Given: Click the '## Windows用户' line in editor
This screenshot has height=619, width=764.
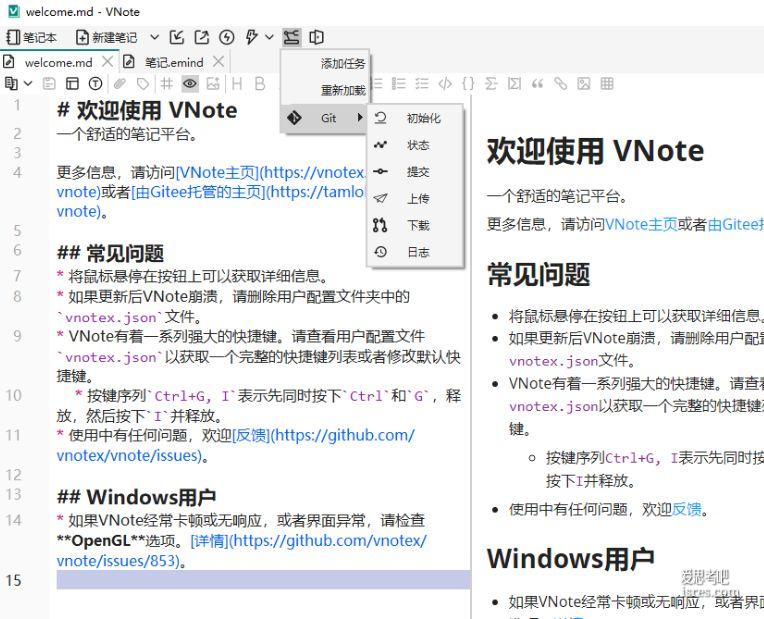Looking at the screenshot, I should [x=136, y=497].
